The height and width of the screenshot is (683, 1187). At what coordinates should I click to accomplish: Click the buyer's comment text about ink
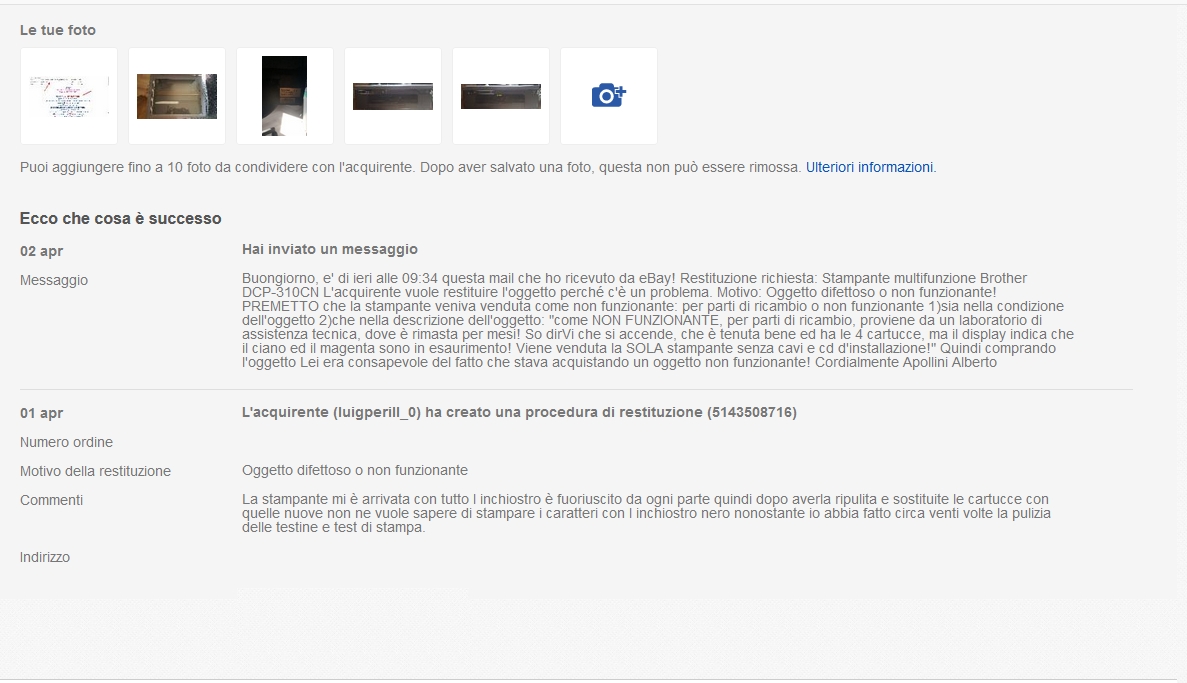646,513
